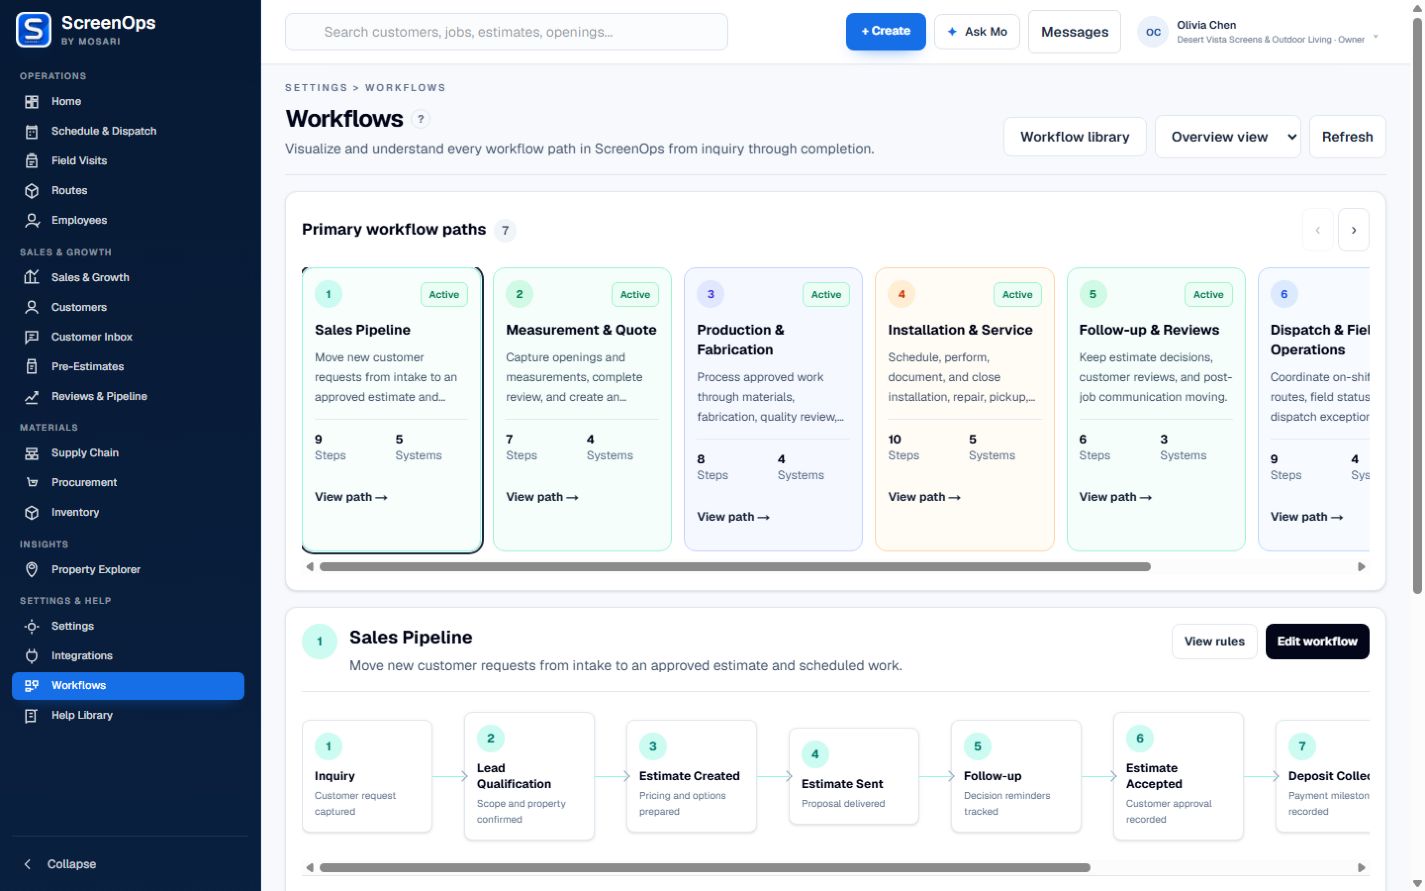Go to next workflow paths page

(x=1354, y=230)
